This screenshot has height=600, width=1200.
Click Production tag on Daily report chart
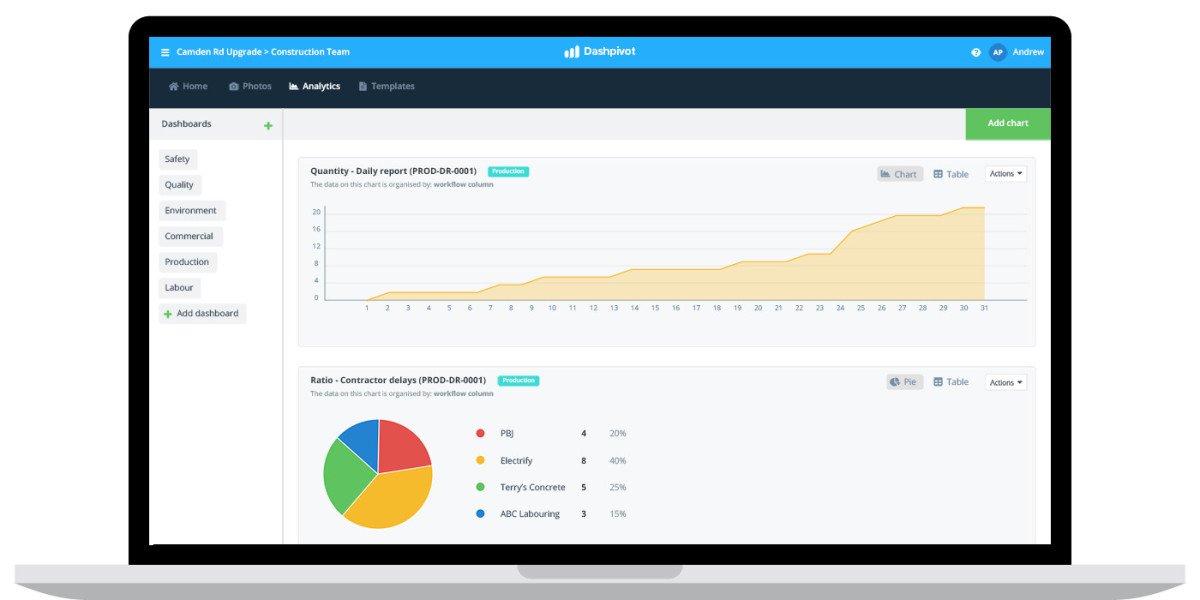[x=508, y=172]
